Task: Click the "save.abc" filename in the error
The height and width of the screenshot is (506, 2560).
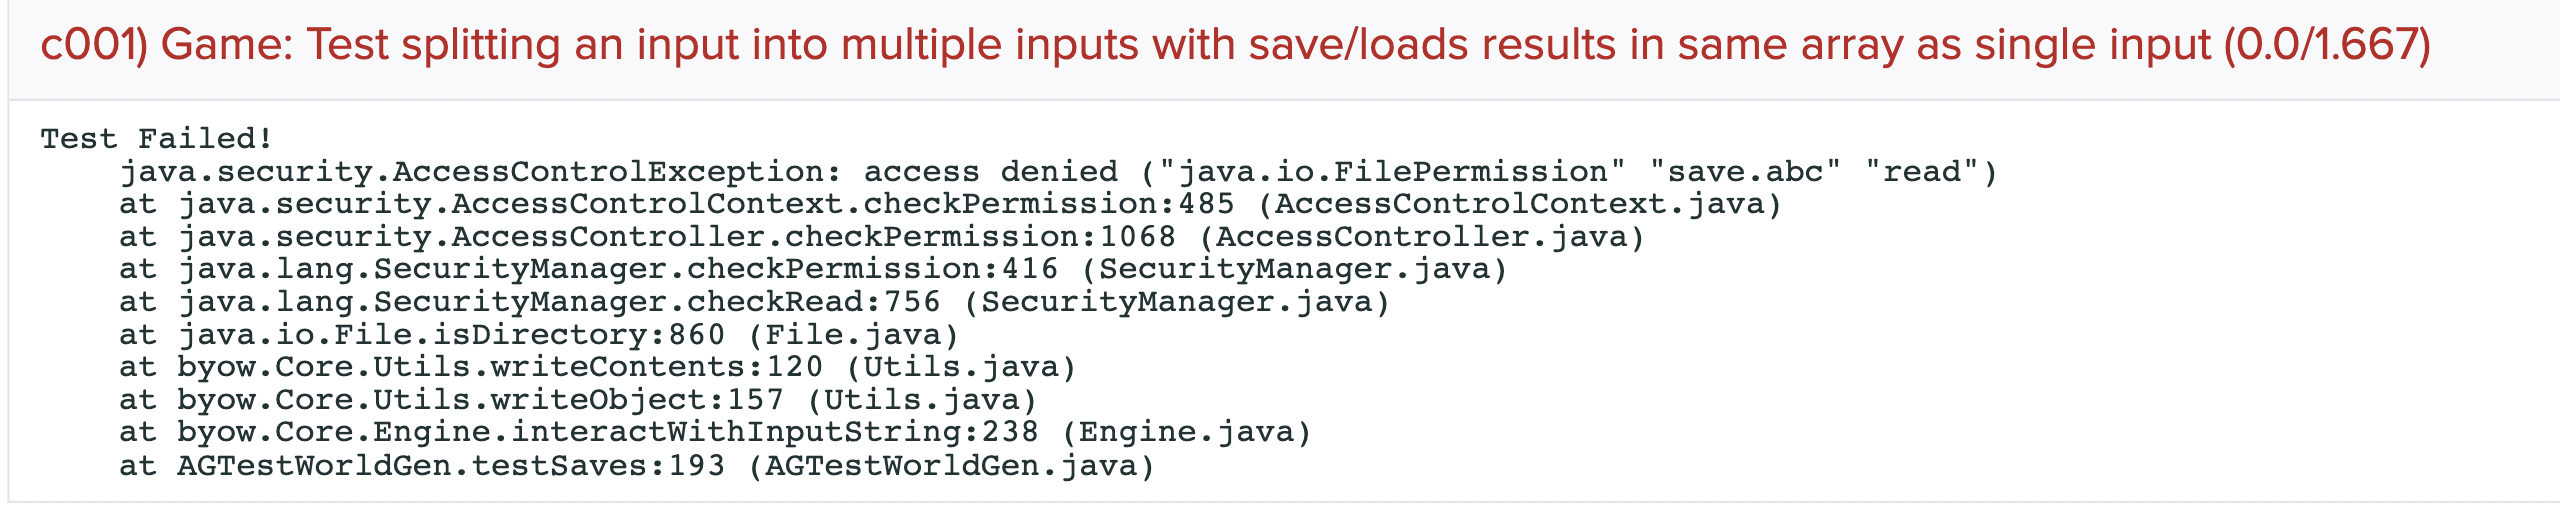Action: [x=1745, y=172]
